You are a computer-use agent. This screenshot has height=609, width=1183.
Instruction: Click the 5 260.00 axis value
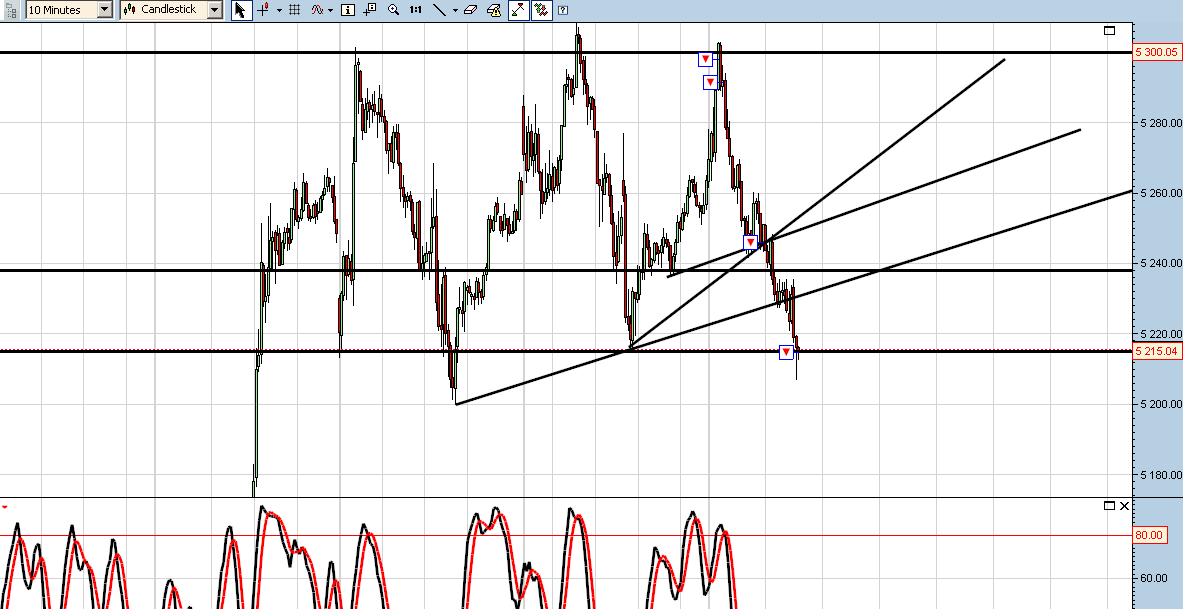click(x=1160, y=193)
